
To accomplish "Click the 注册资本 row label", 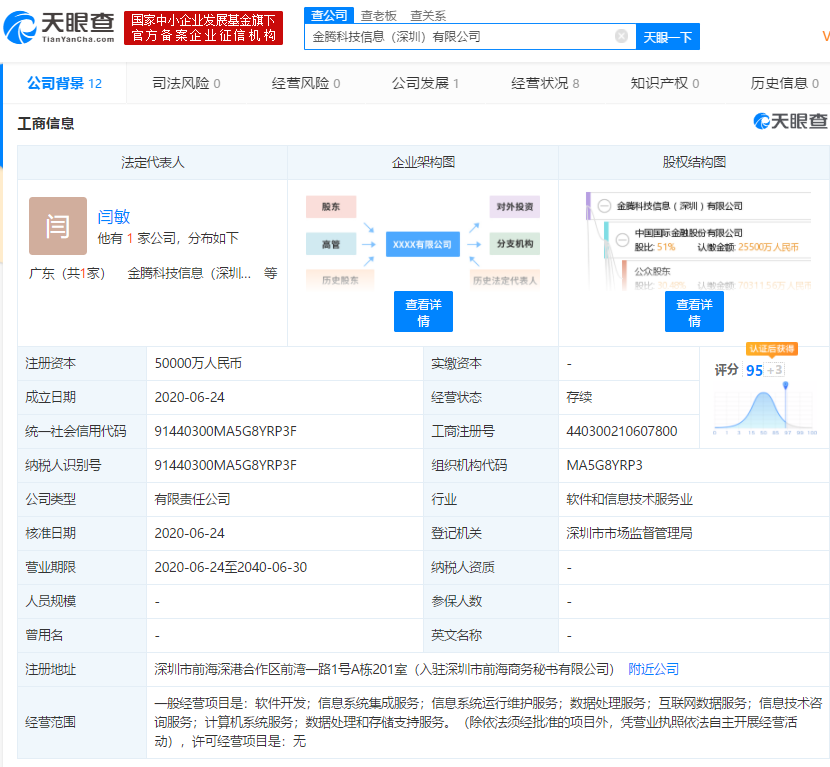I will pyautogui.click(x=51, y=363).
